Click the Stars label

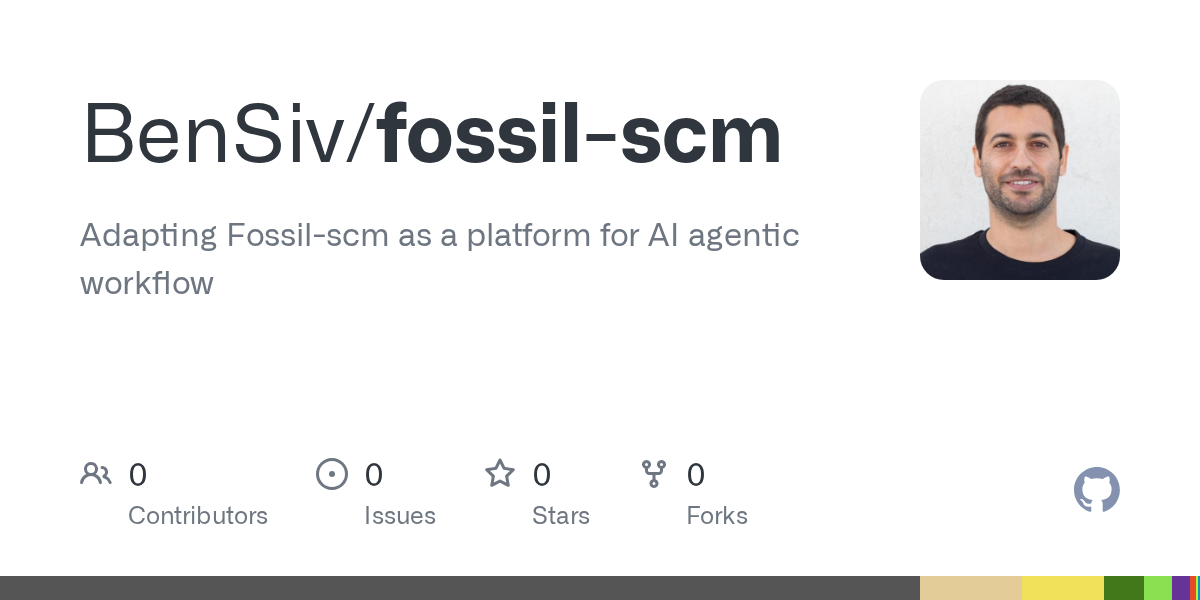click(561, 516)
